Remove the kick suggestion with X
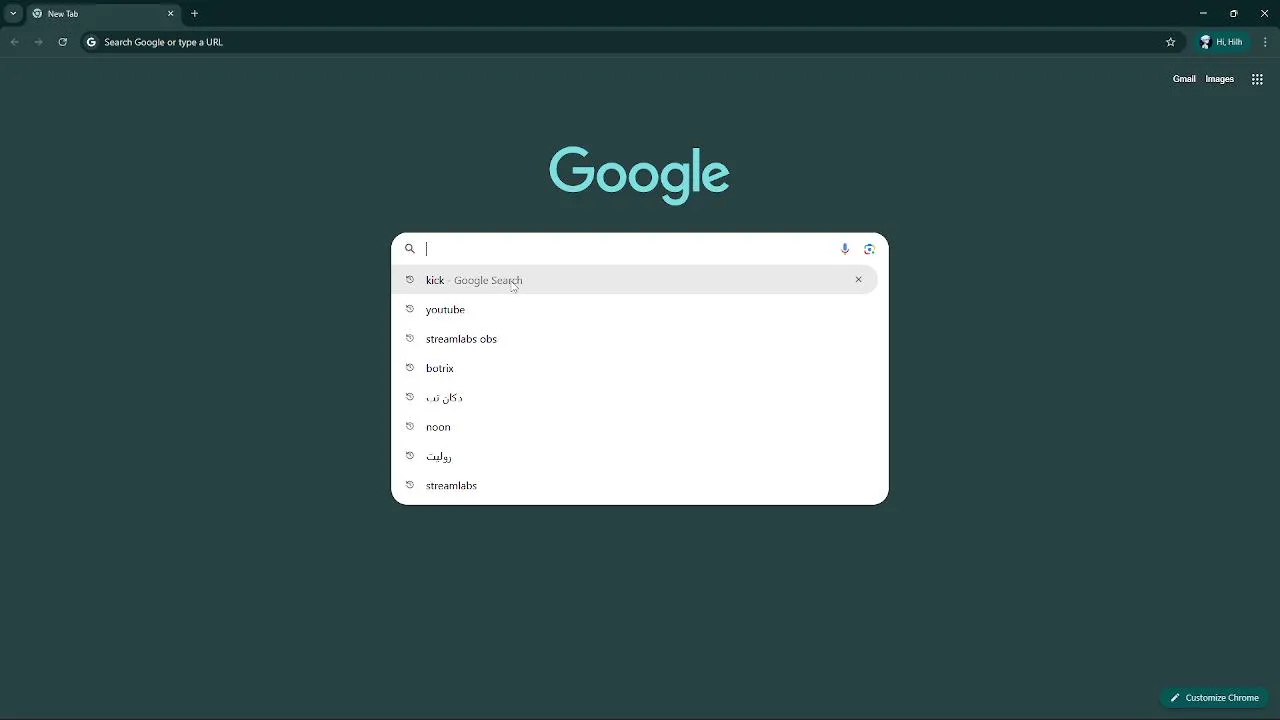This screenshot has width=1280, height=720. (x=858, y=280)
